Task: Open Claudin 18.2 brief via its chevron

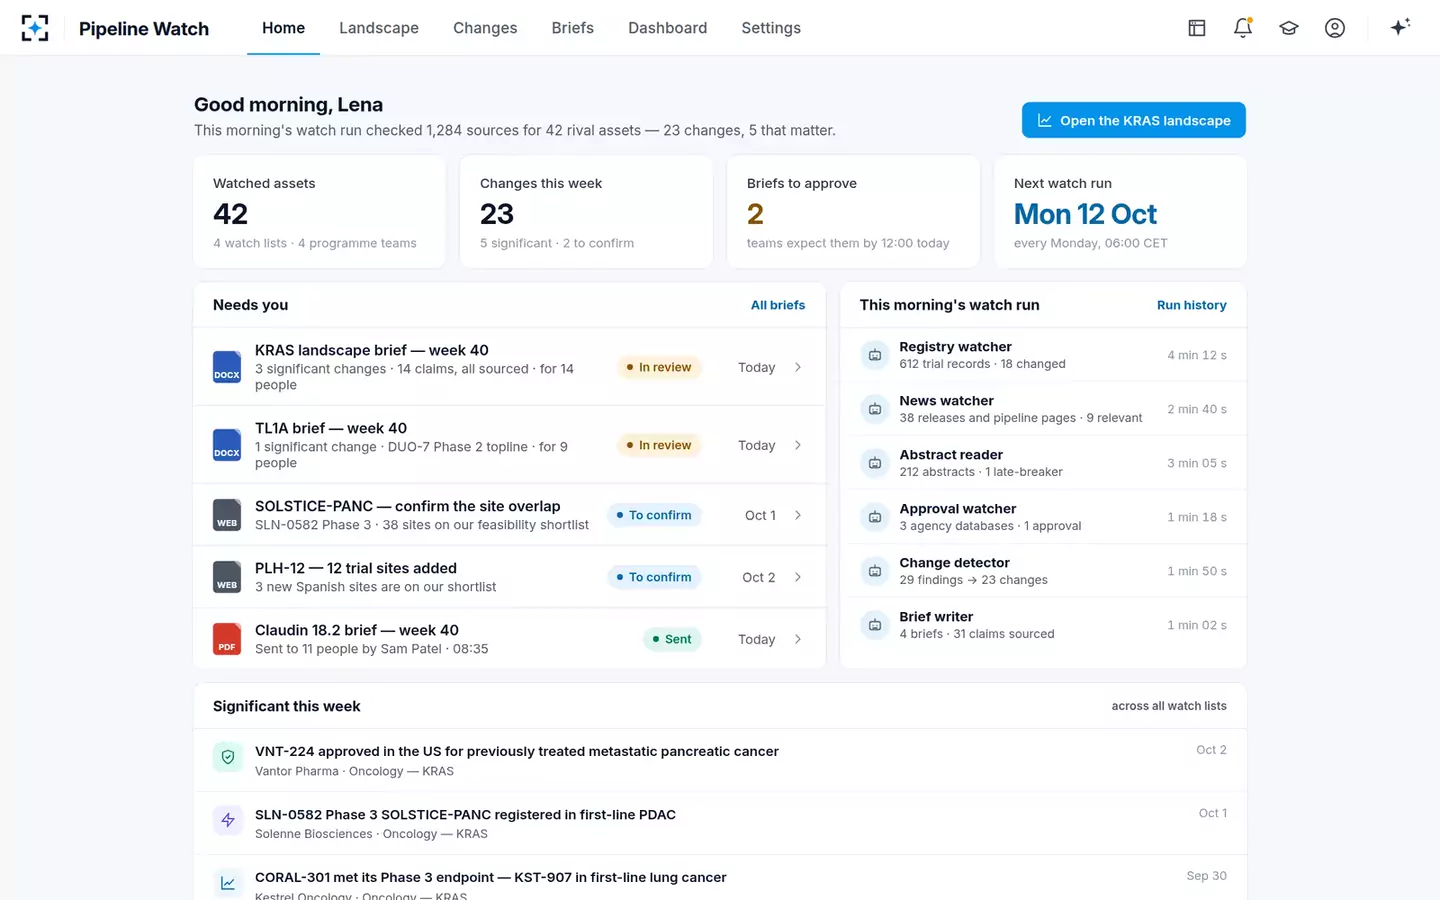Action: click(798, 639)
